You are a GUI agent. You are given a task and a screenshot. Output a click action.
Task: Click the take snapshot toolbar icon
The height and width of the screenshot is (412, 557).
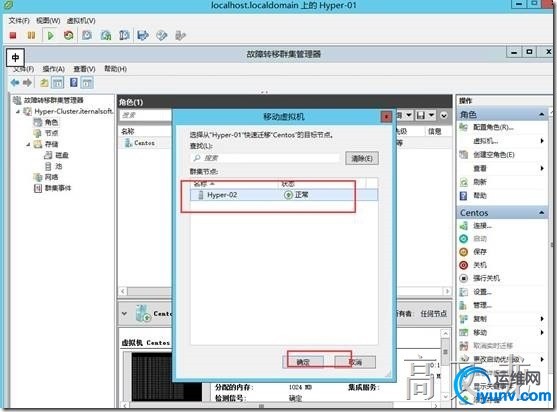tap(87, 35)
